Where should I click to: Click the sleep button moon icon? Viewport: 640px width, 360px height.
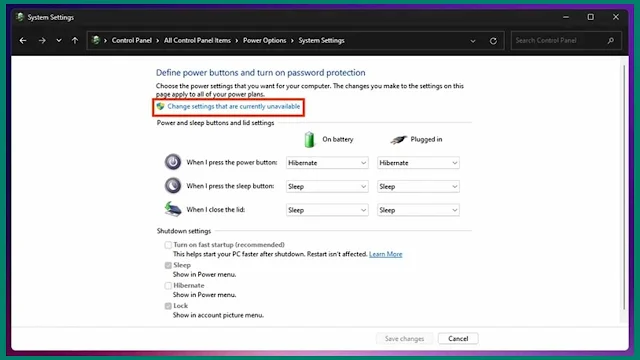tap(173, 185)
